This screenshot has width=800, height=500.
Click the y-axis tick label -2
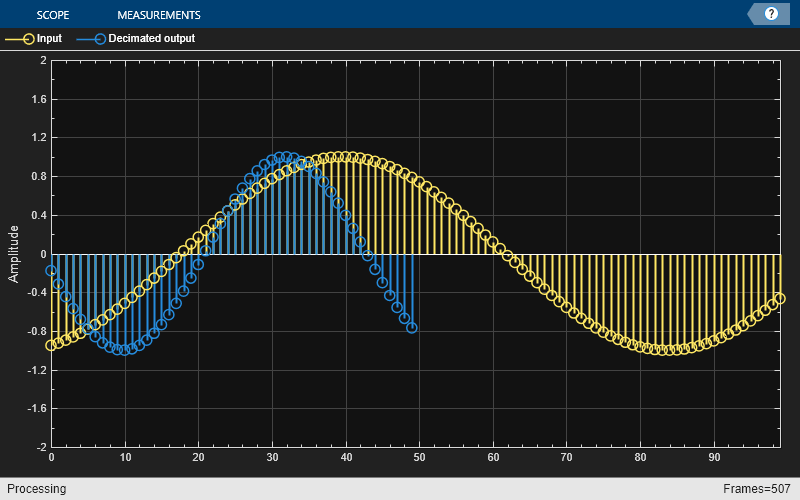click(x=40, y=447)
